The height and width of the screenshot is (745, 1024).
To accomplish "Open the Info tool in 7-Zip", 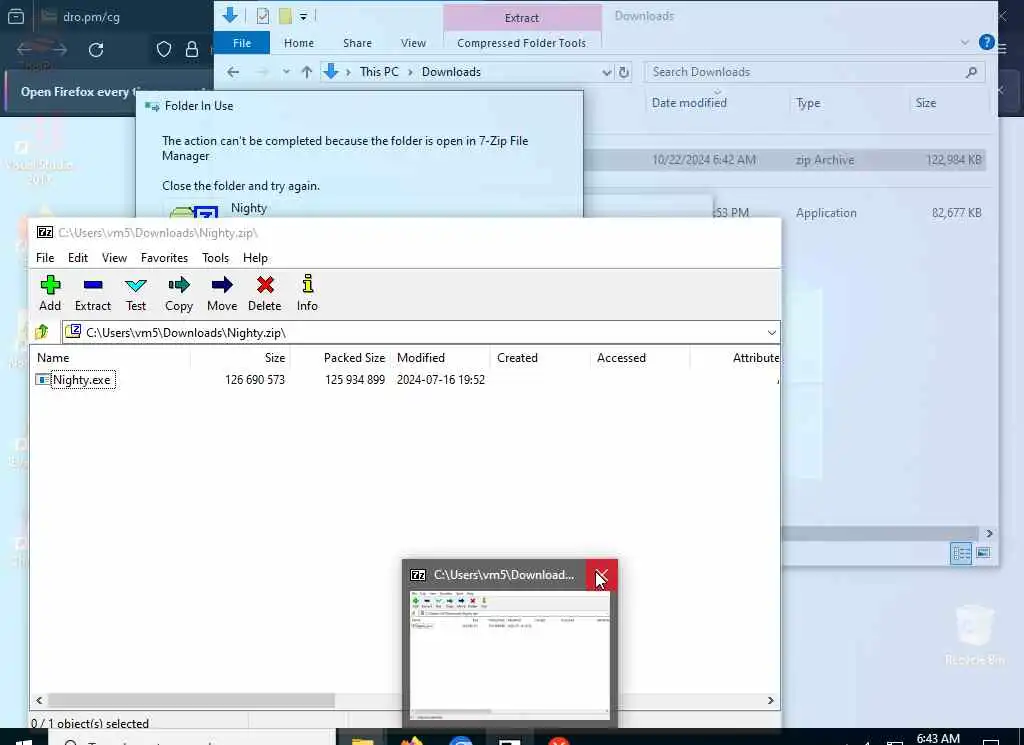I will point(307,293).
